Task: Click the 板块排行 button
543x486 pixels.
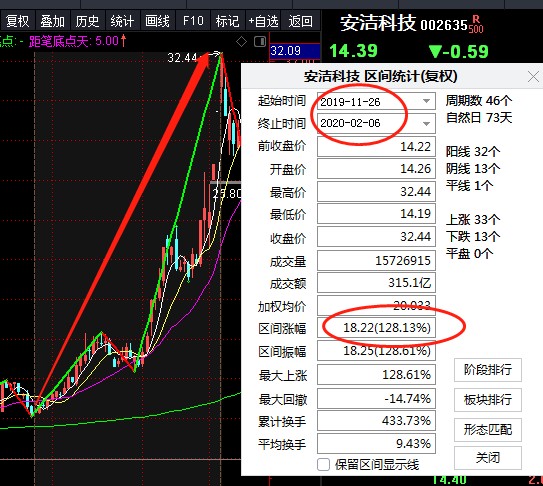Action: [488, 400]
